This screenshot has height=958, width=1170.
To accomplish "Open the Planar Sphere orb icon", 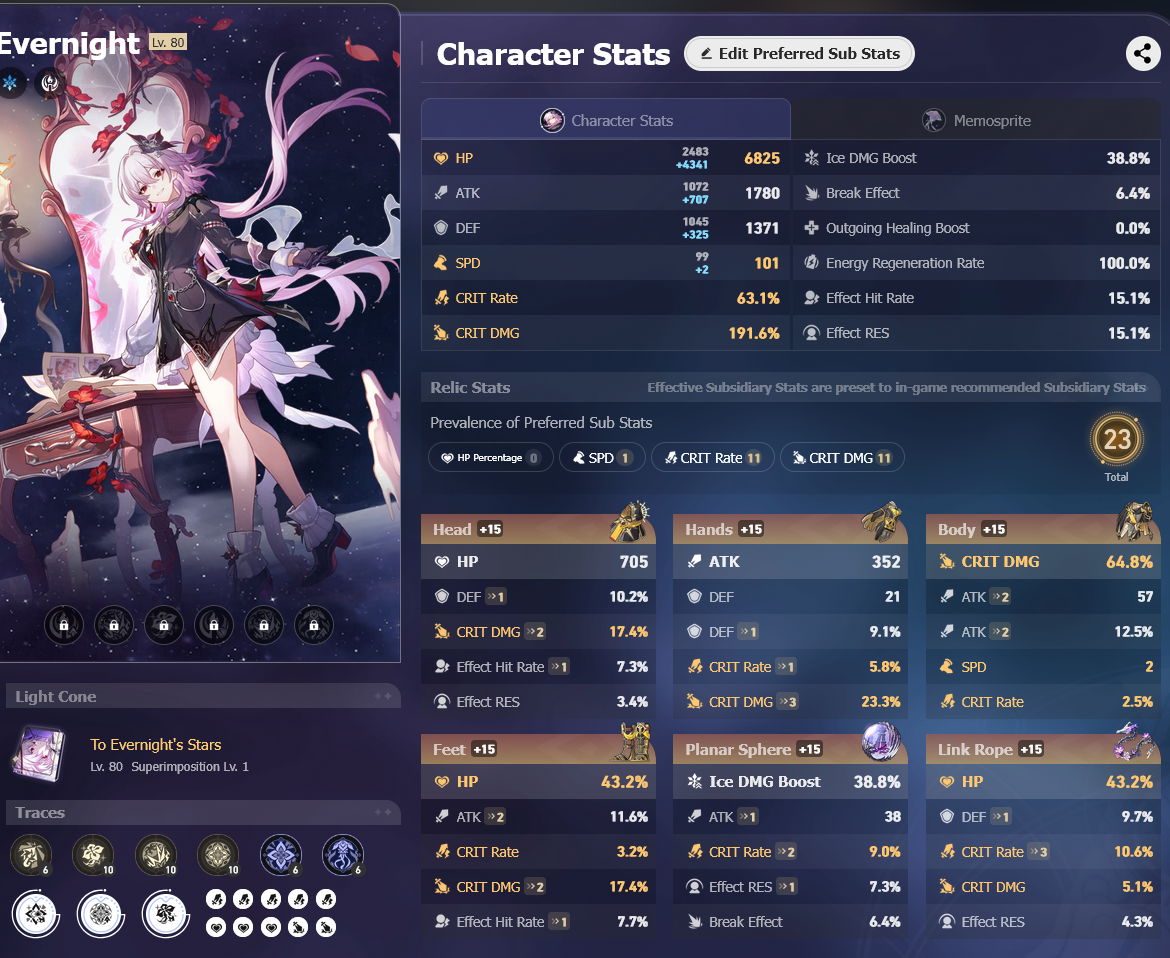I will [x=880, y=742].
